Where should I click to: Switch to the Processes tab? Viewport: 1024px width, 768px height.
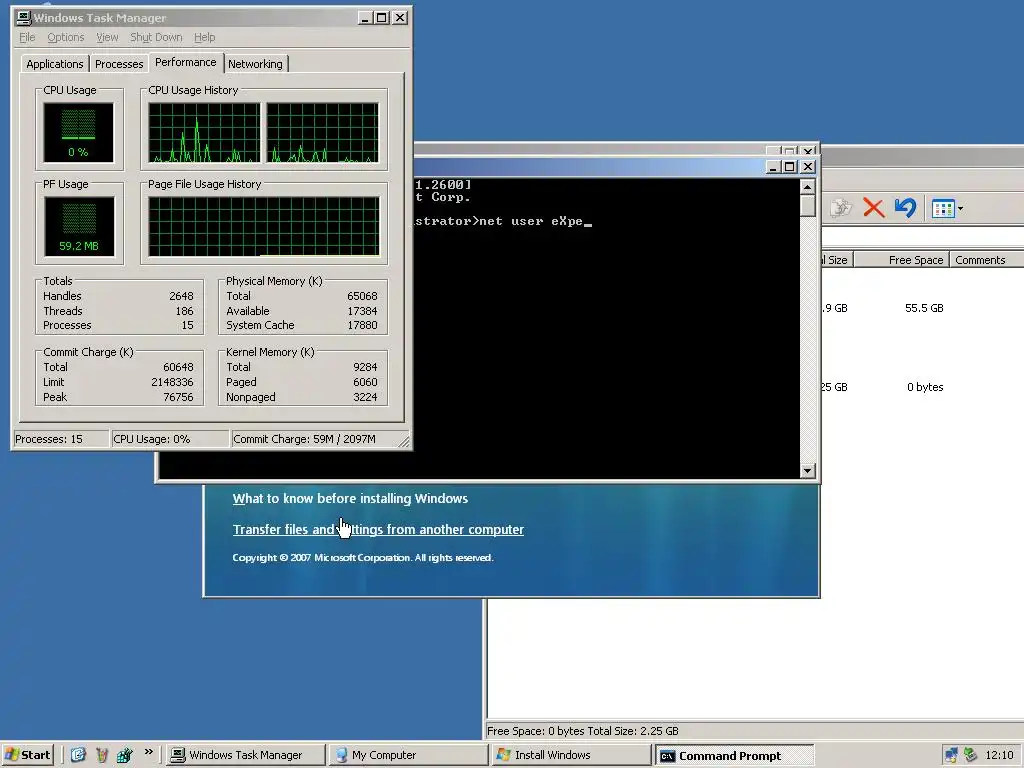tap(119, 64)
